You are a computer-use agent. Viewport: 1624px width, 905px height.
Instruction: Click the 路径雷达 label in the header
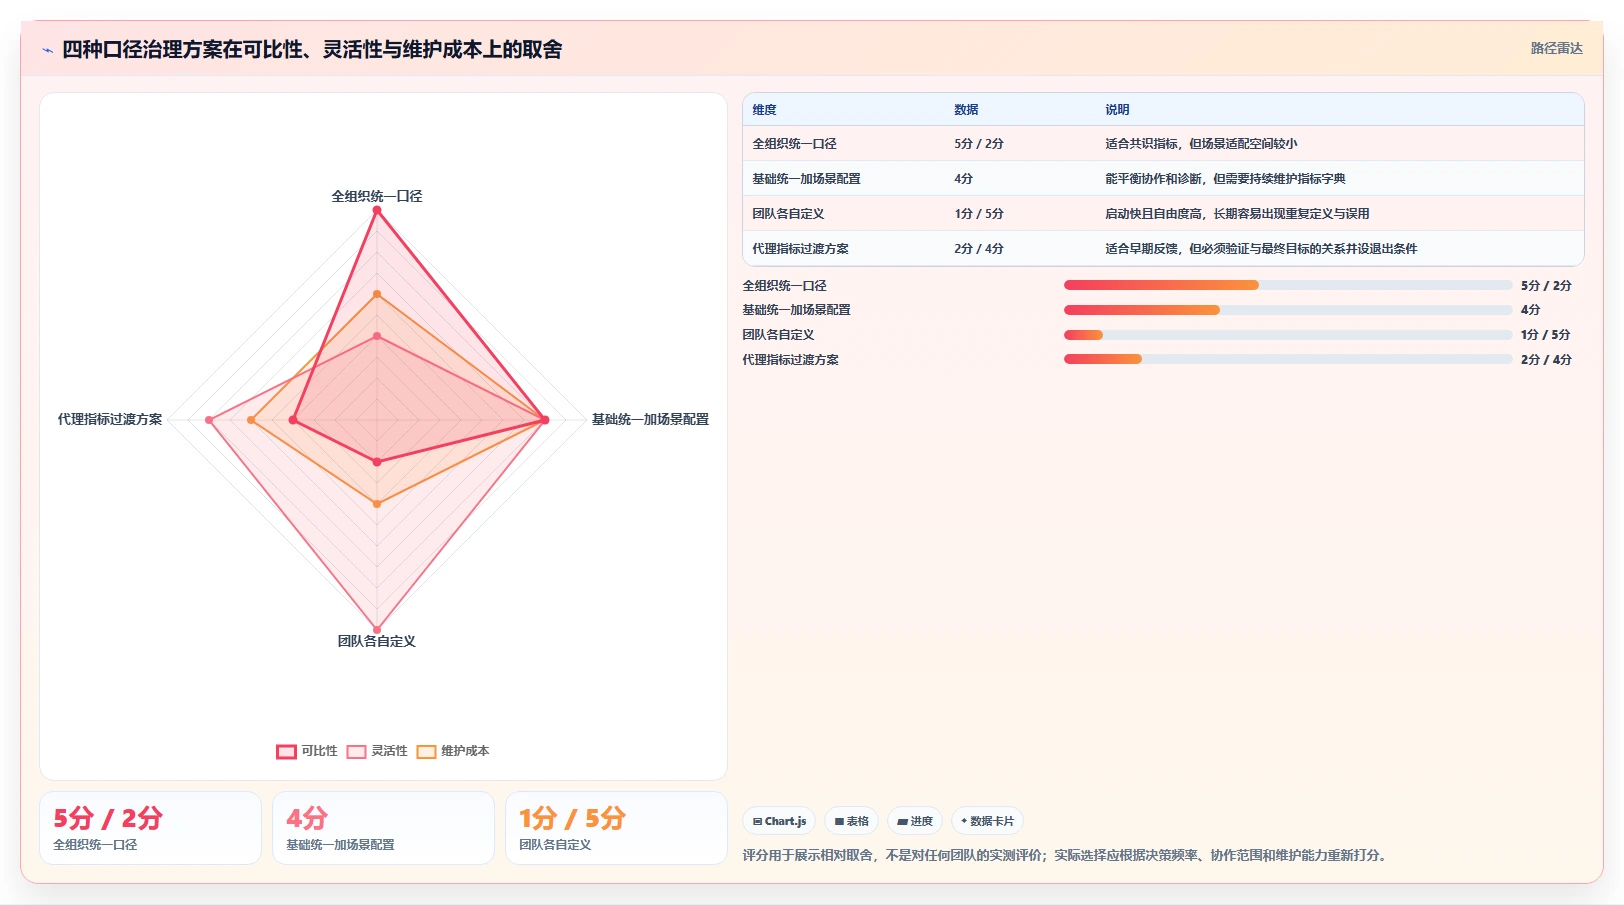coord(1556,48)
